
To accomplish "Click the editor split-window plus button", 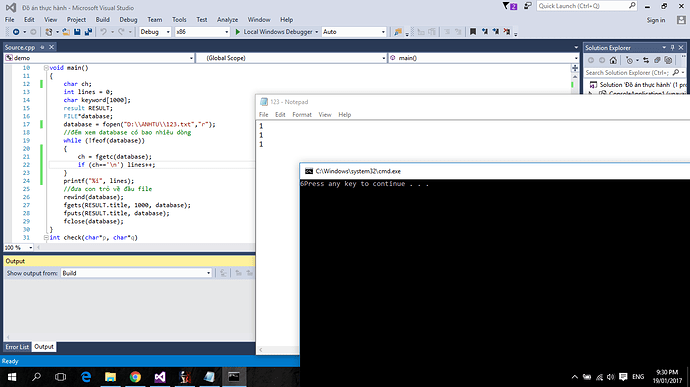I will [575, 68].
